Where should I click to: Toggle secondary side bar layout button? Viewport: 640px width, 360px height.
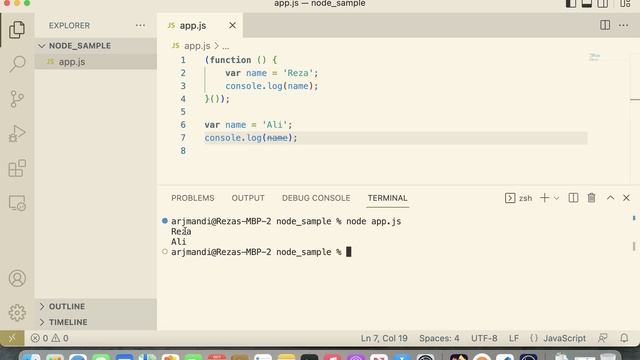click(x=602, y=4)
